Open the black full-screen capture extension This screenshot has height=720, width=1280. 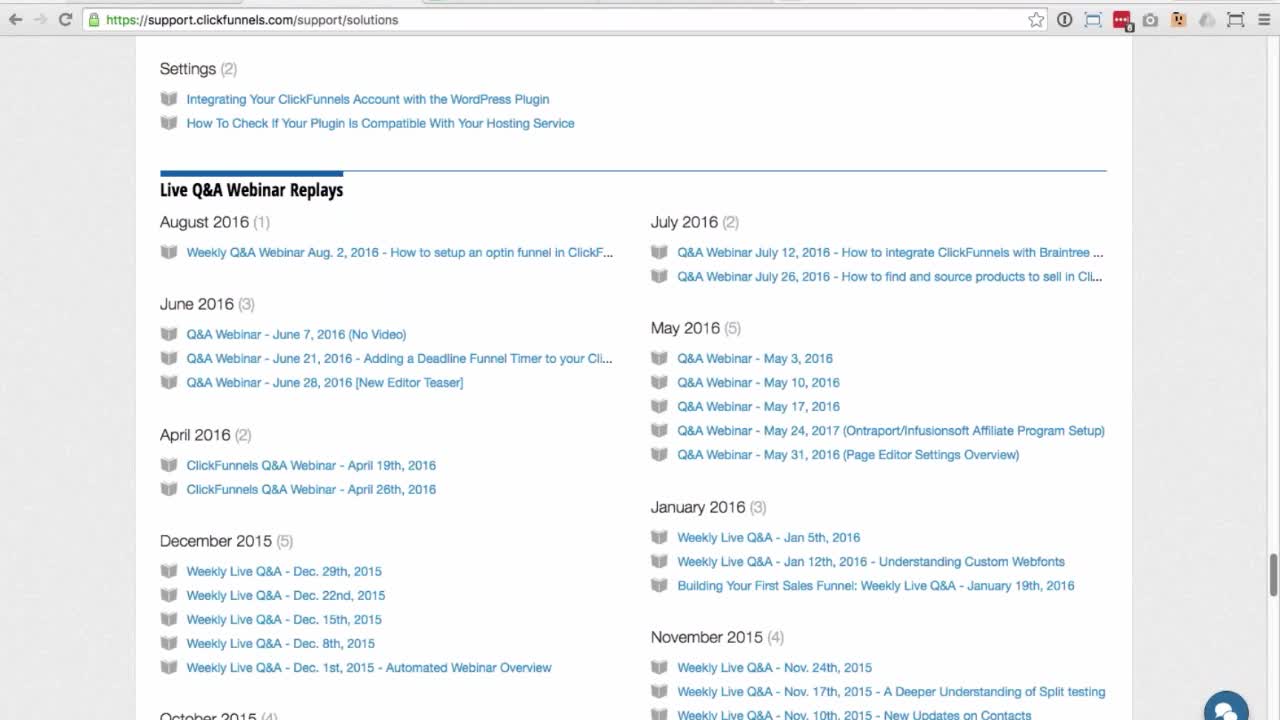(x=1236, y=19)
